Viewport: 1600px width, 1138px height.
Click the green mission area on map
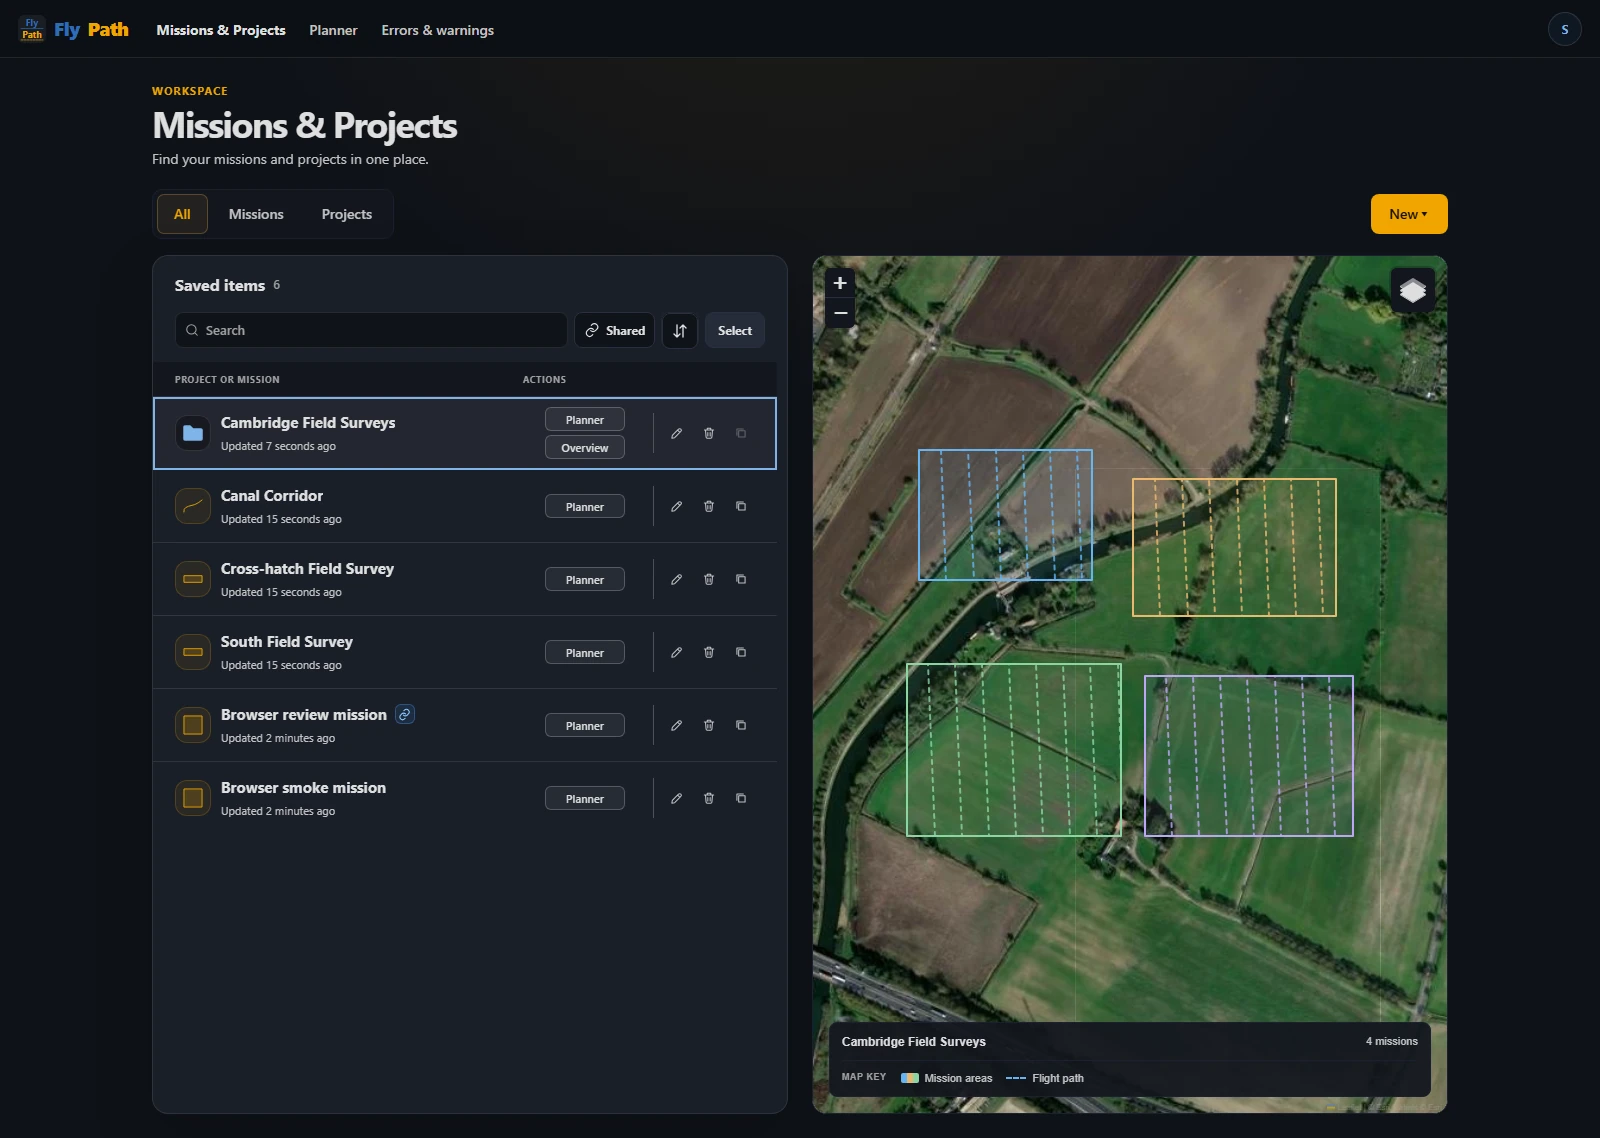(x=1013, y=750)
